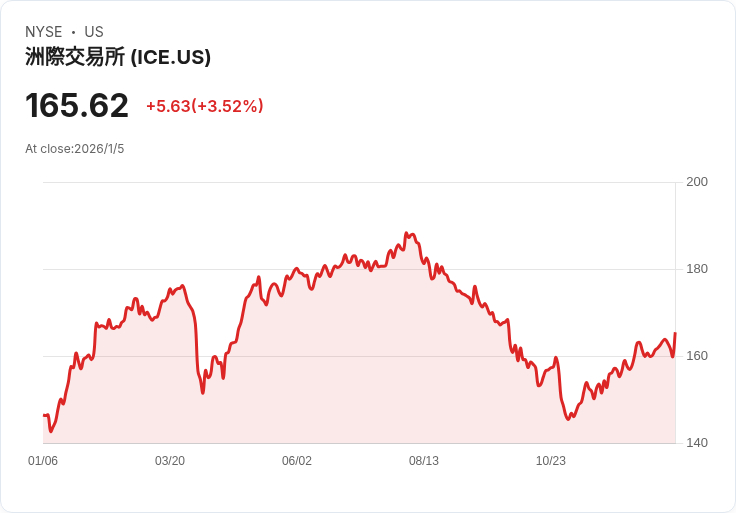The height and width of the screenshot is (513, 736).
Task: Click the price change +5.63(+3.52%) text
Action: click(205, 106)
